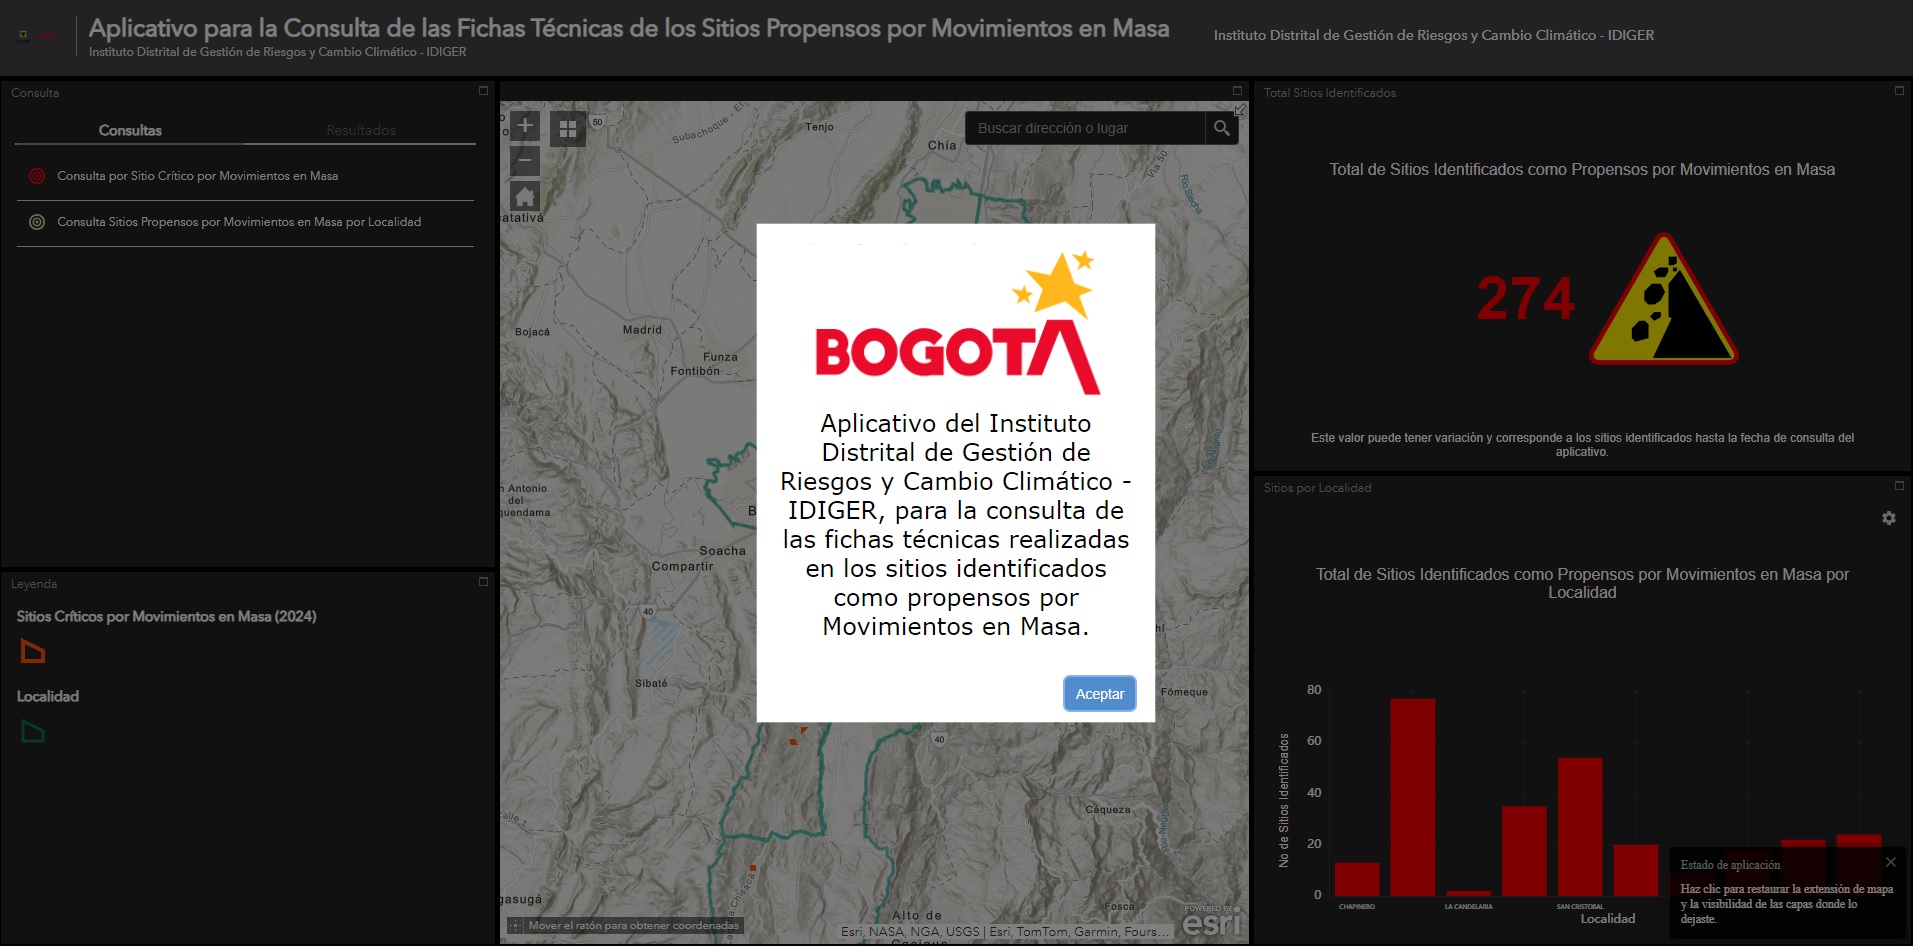Click the diagonal arrow icon at map corner
This screenshot has width=1913, height=946.
pyautogui.click(x=1240, y=110)
